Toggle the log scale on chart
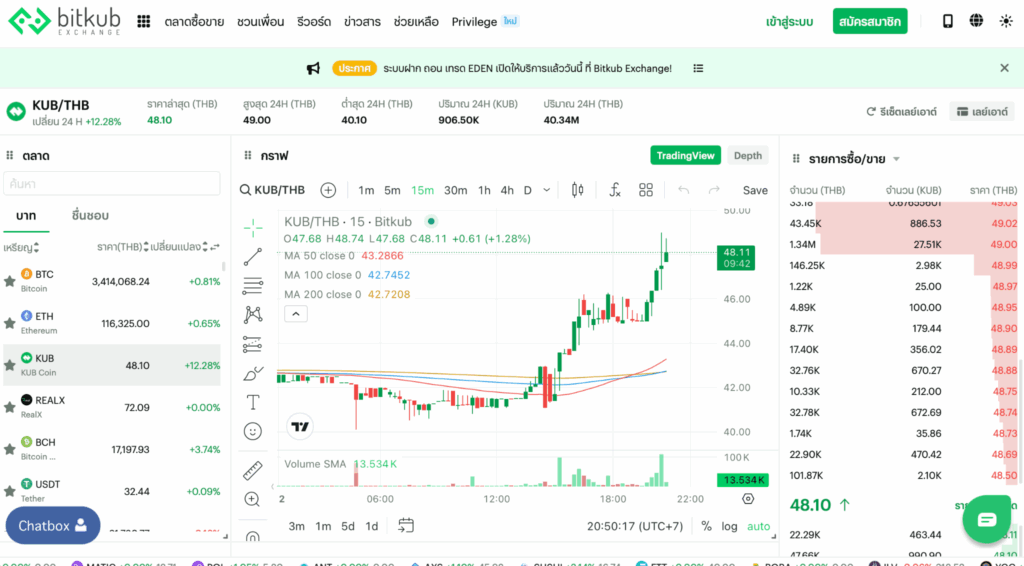The height and width of the screenshot is (566, 1024). coord(730,526)
